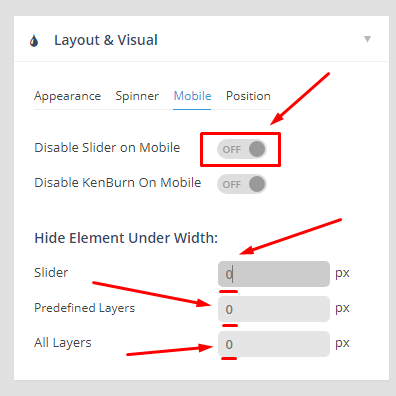The image size is (396, 396).
Task: Click the px unit beside Slider field
Action: click(342, 274)
